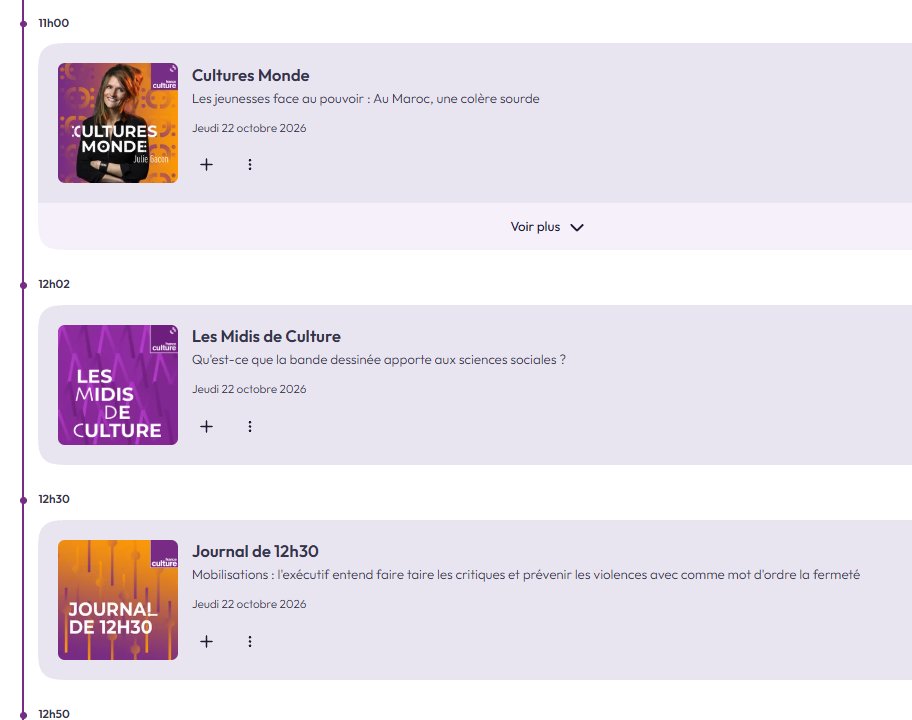Click the Cultures Monde cover thumbnail
912x720 pixels.
point(118,123)
